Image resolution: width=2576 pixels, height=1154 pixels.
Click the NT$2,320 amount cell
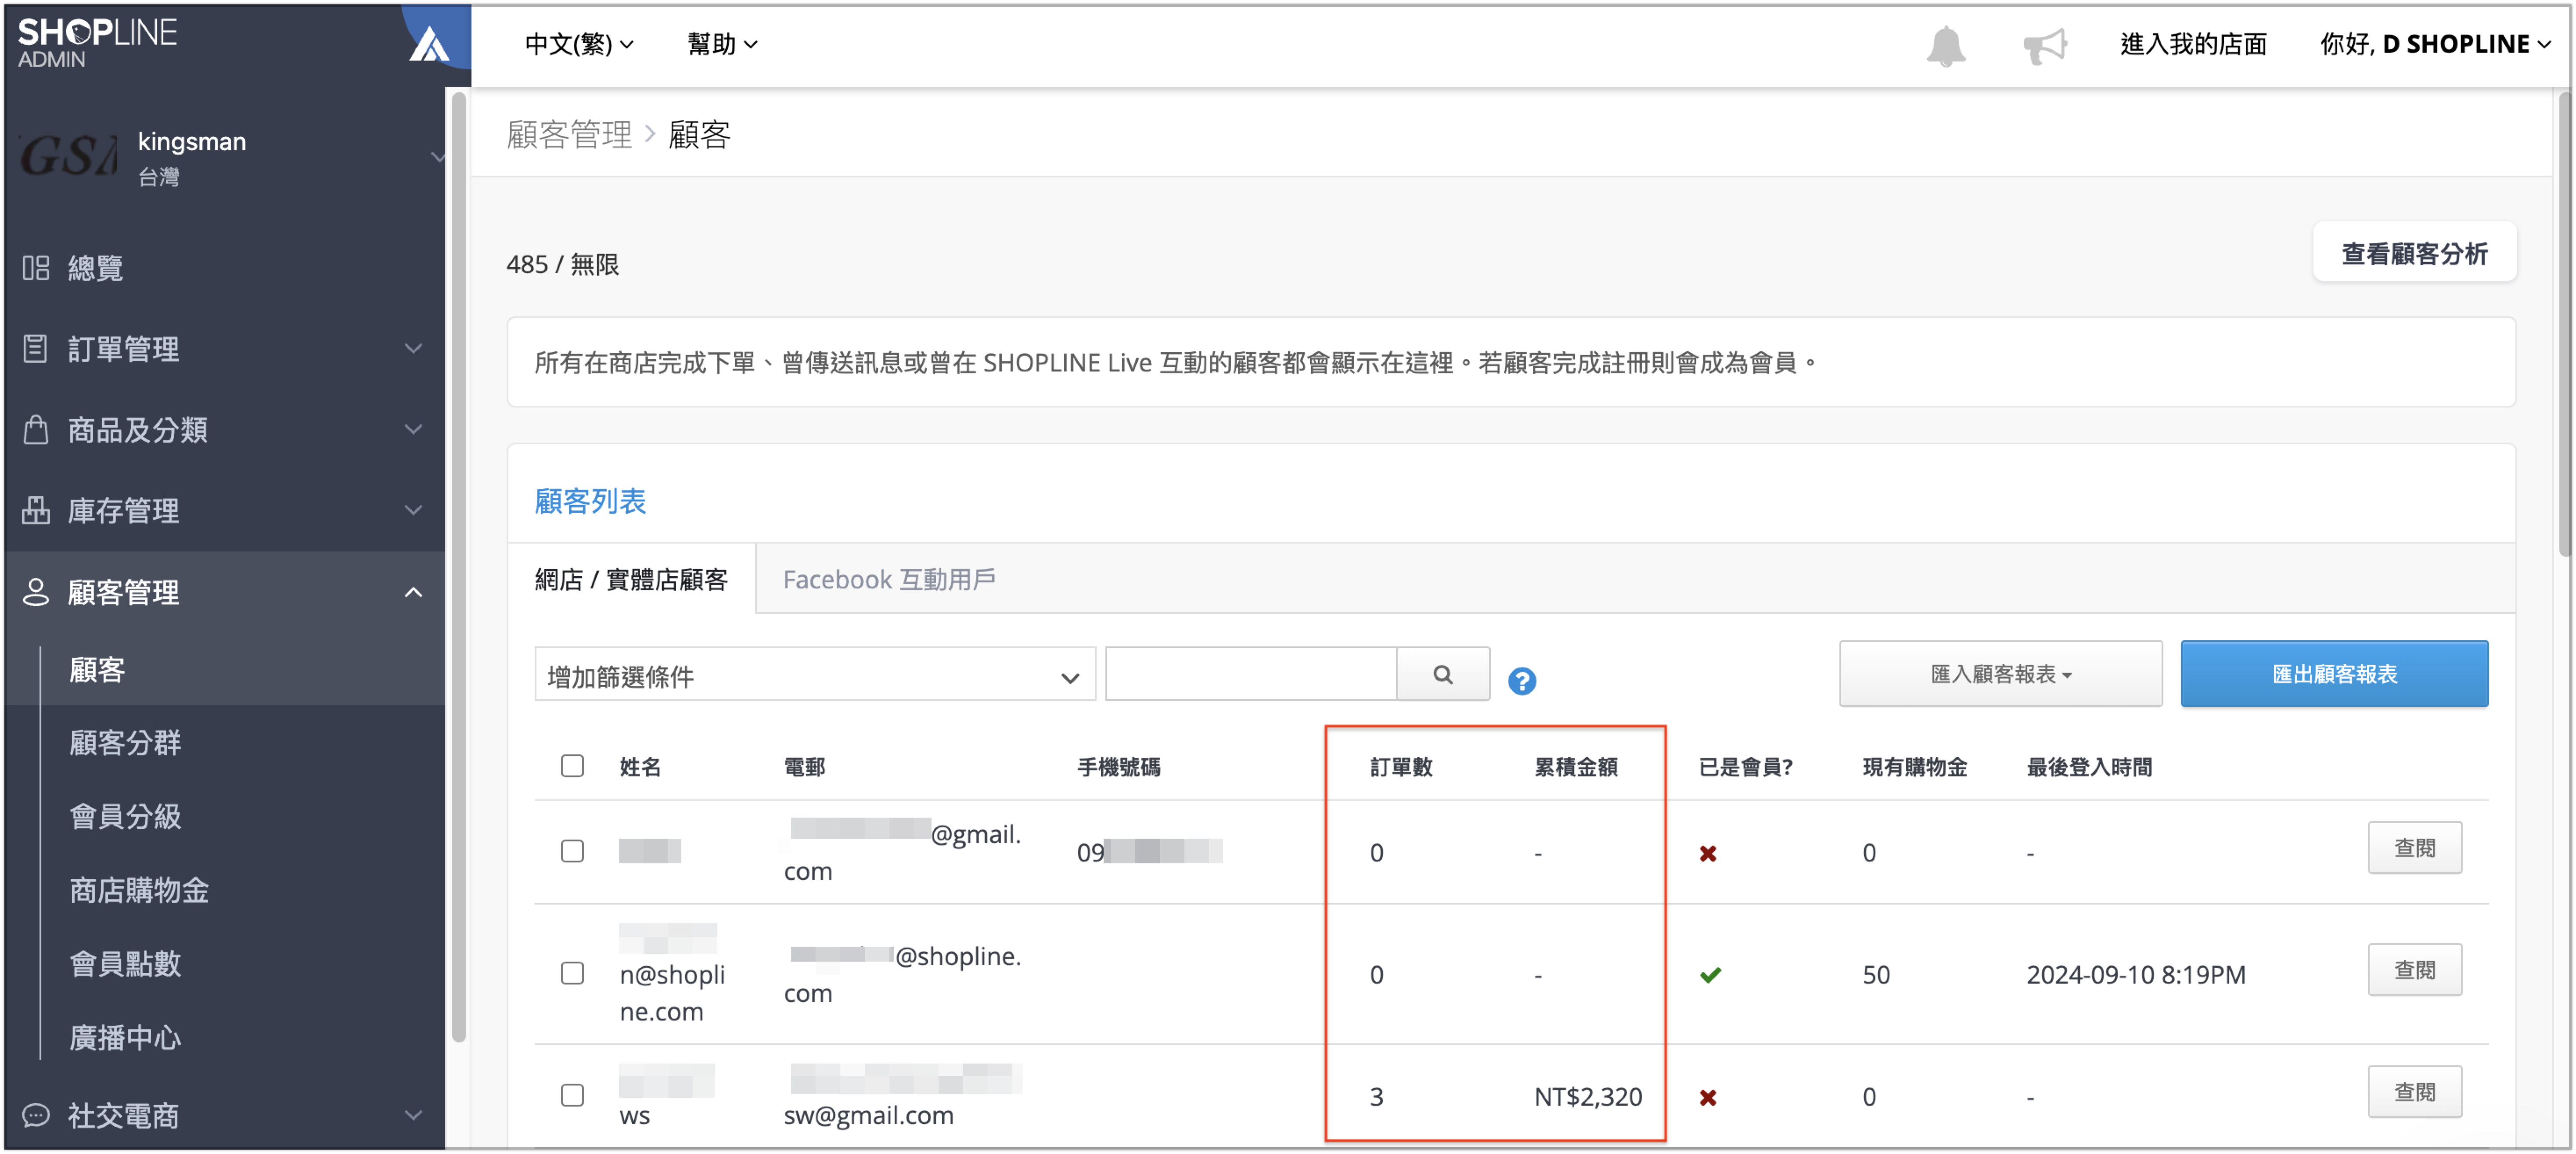[1588, 1097]
